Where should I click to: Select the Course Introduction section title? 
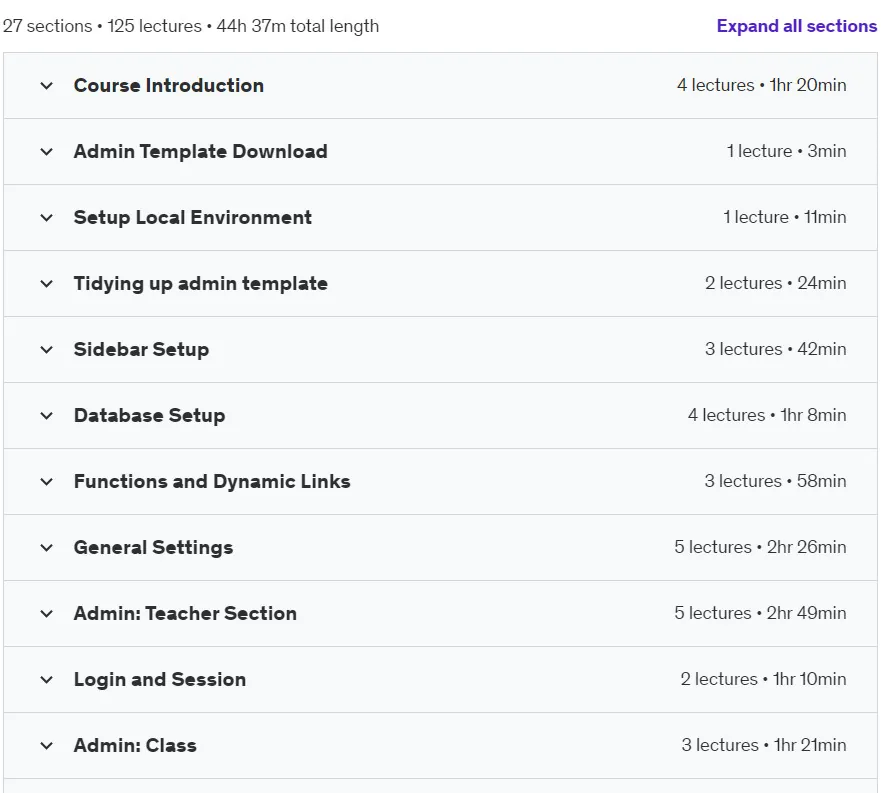[x=169, y=85]
